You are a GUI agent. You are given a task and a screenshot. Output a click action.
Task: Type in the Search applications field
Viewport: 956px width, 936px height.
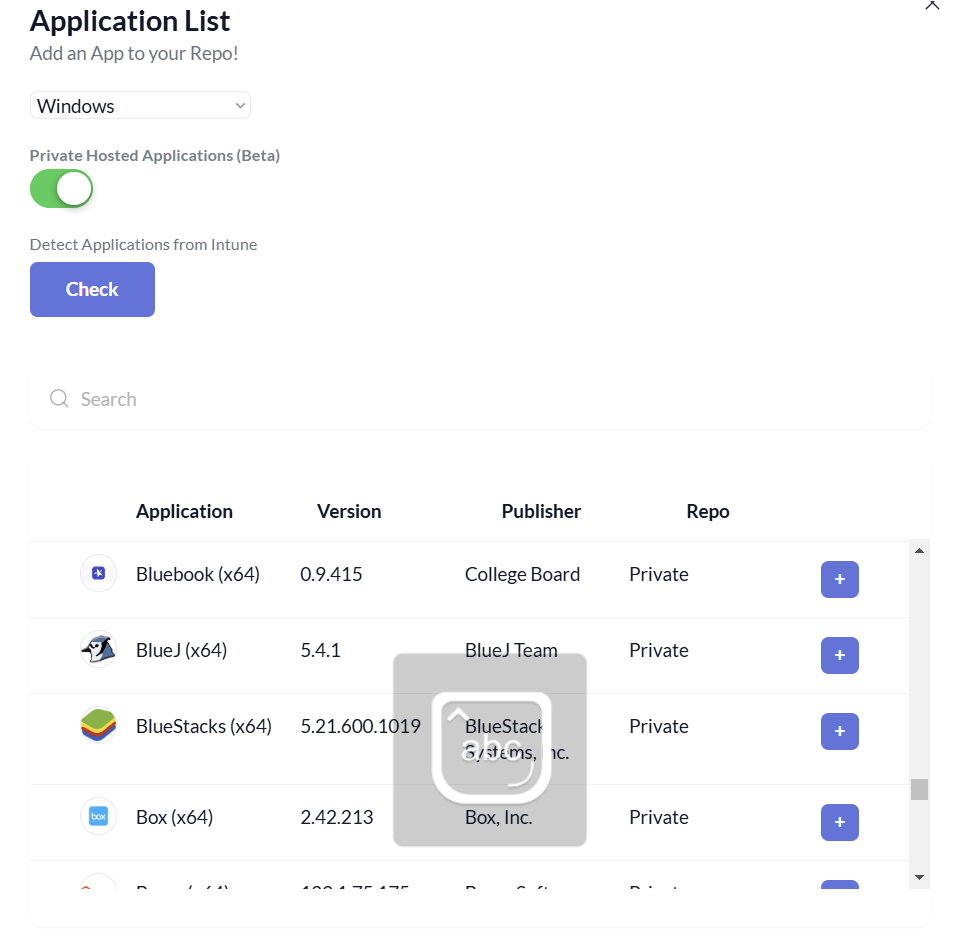pyautogui.click(x=480, y=399)
